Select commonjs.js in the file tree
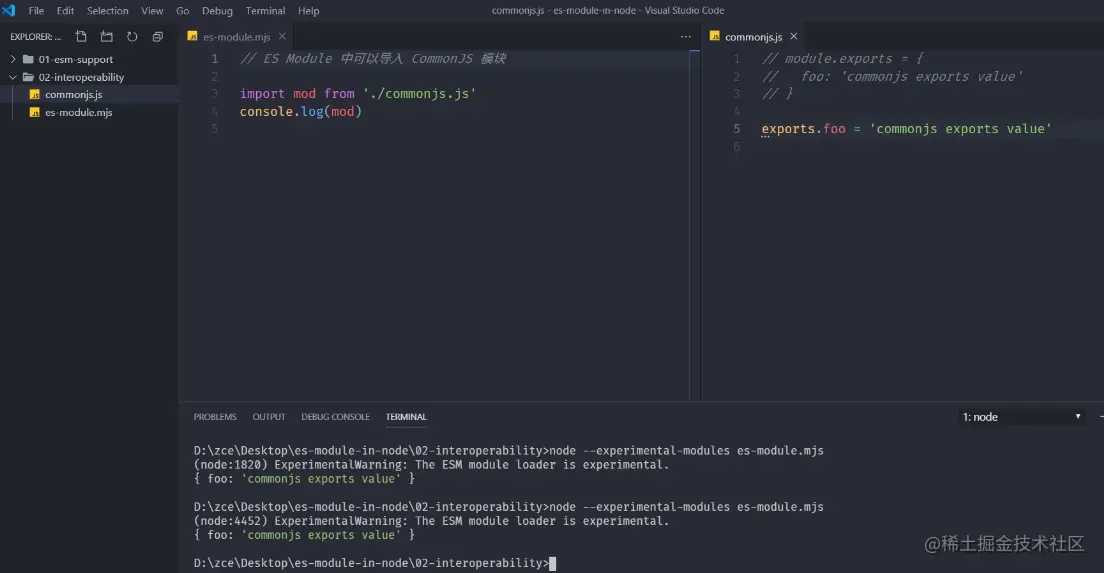The height and width of the screenshot is (573, 1104). pos(73,94)
